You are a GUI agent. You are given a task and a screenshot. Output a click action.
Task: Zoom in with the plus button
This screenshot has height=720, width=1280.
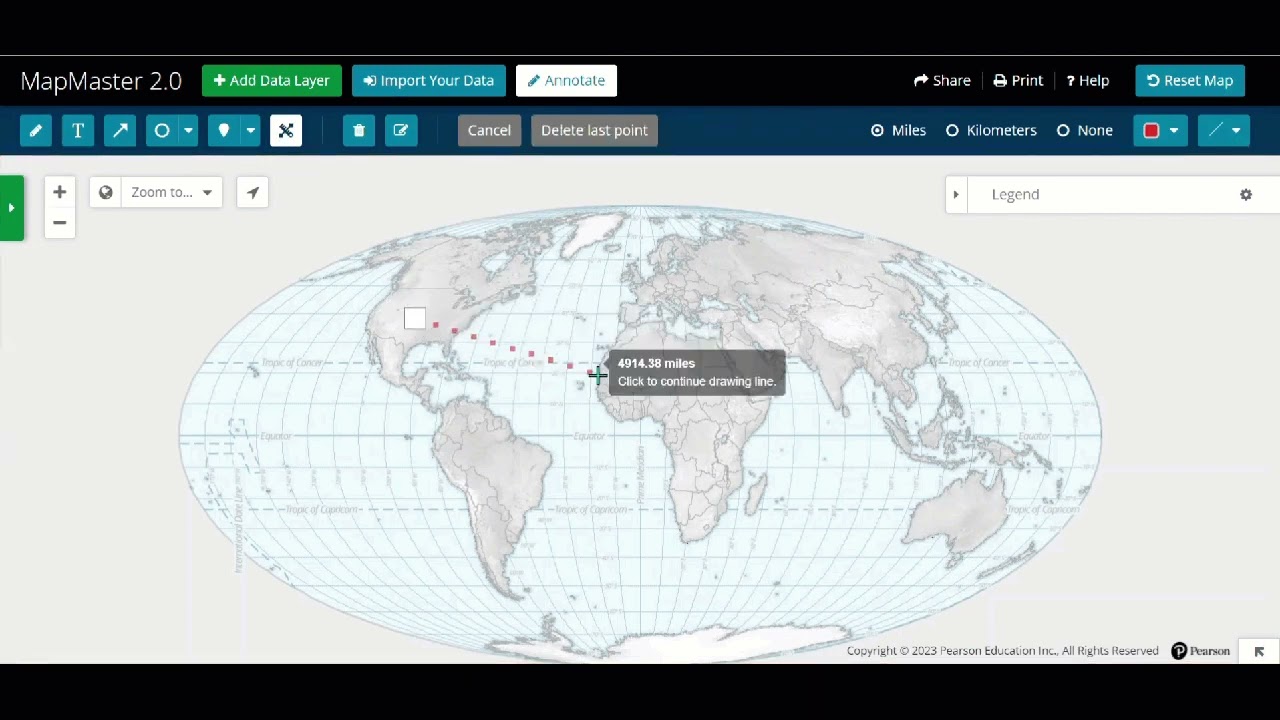(x=59, y=192)
